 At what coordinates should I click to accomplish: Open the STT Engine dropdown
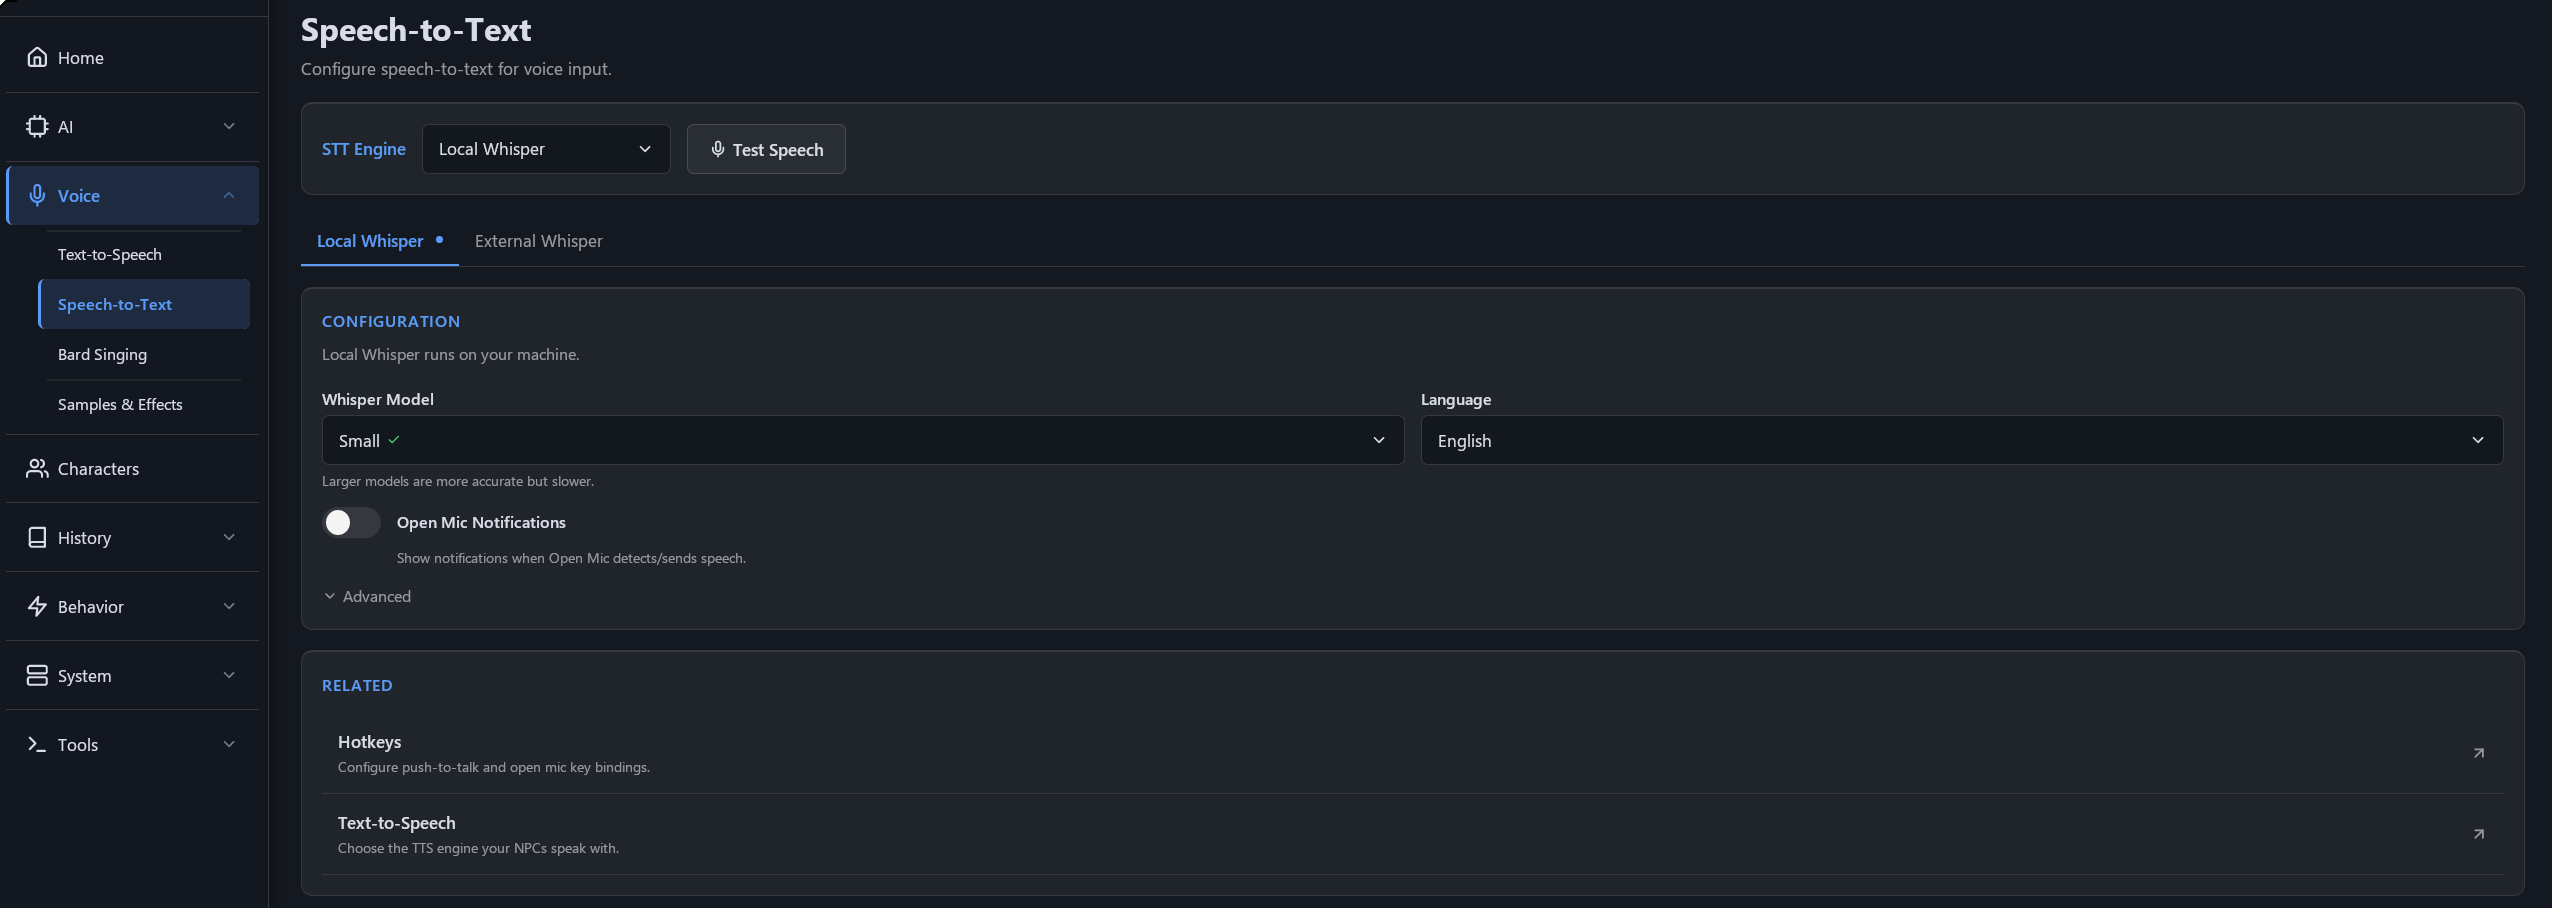[546, 149]
